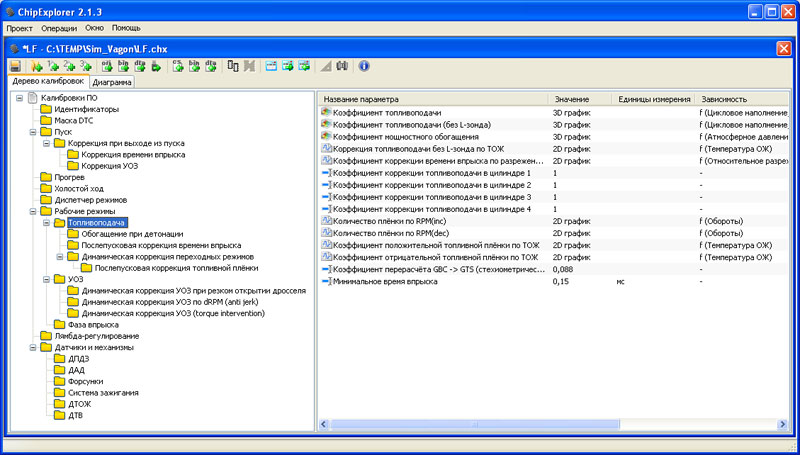The height and width of the screenshot is (455, 800).
Task: Switch to the 'Диаграмма' tab
Action: tap(113, 83)
